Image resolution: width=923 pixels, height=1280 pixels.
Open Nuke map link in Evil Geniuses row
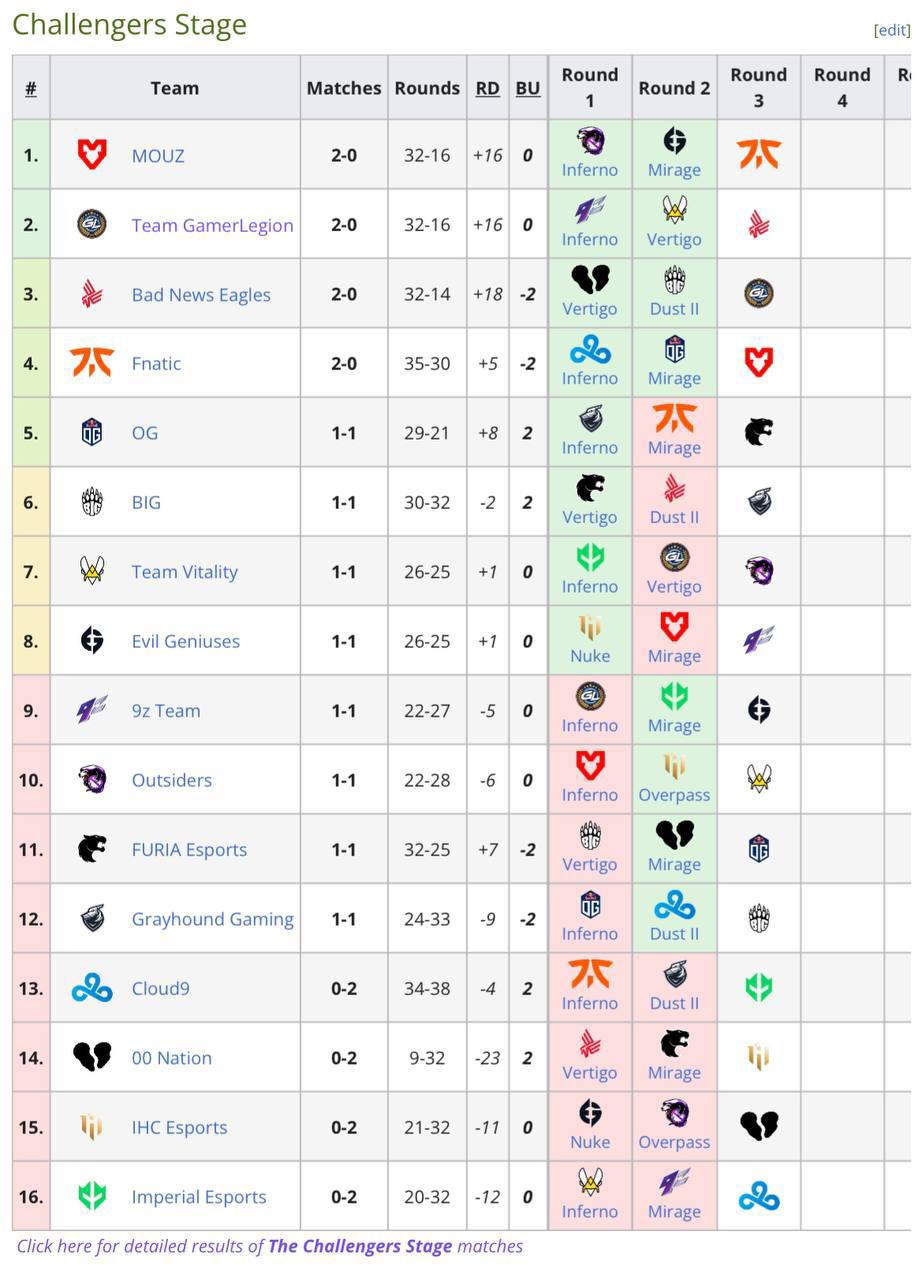tap(590, 656)
